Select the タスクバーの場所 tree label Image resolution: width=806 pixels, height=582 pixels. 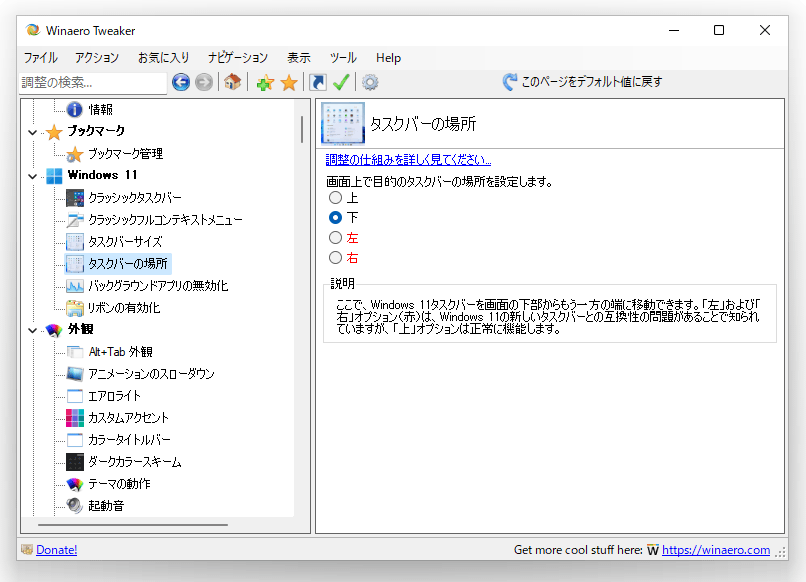(128, 264)
